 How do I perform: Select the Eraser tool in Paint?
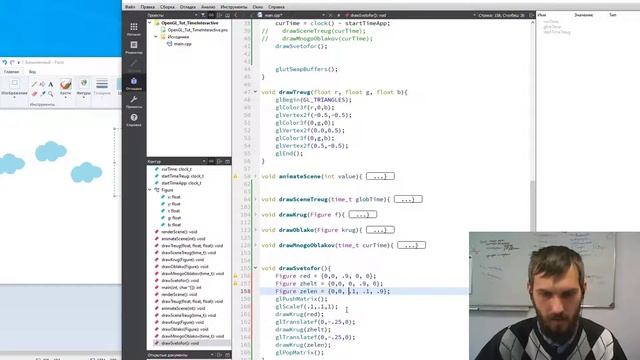34,94
